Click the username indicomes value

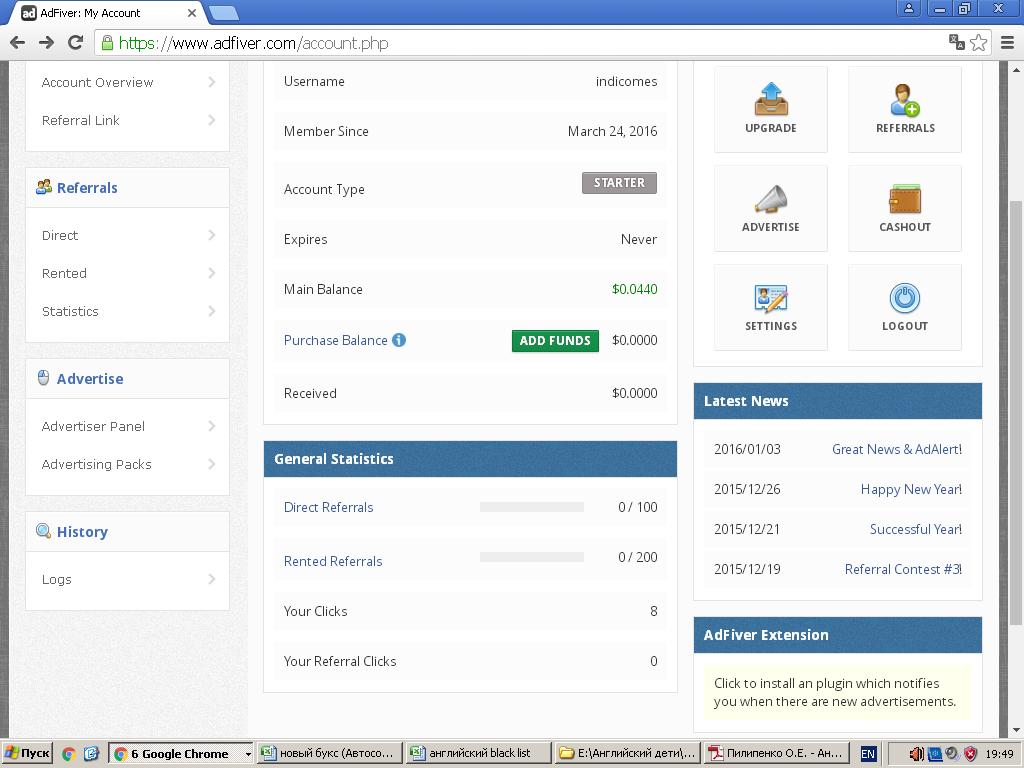coord(626,82)
